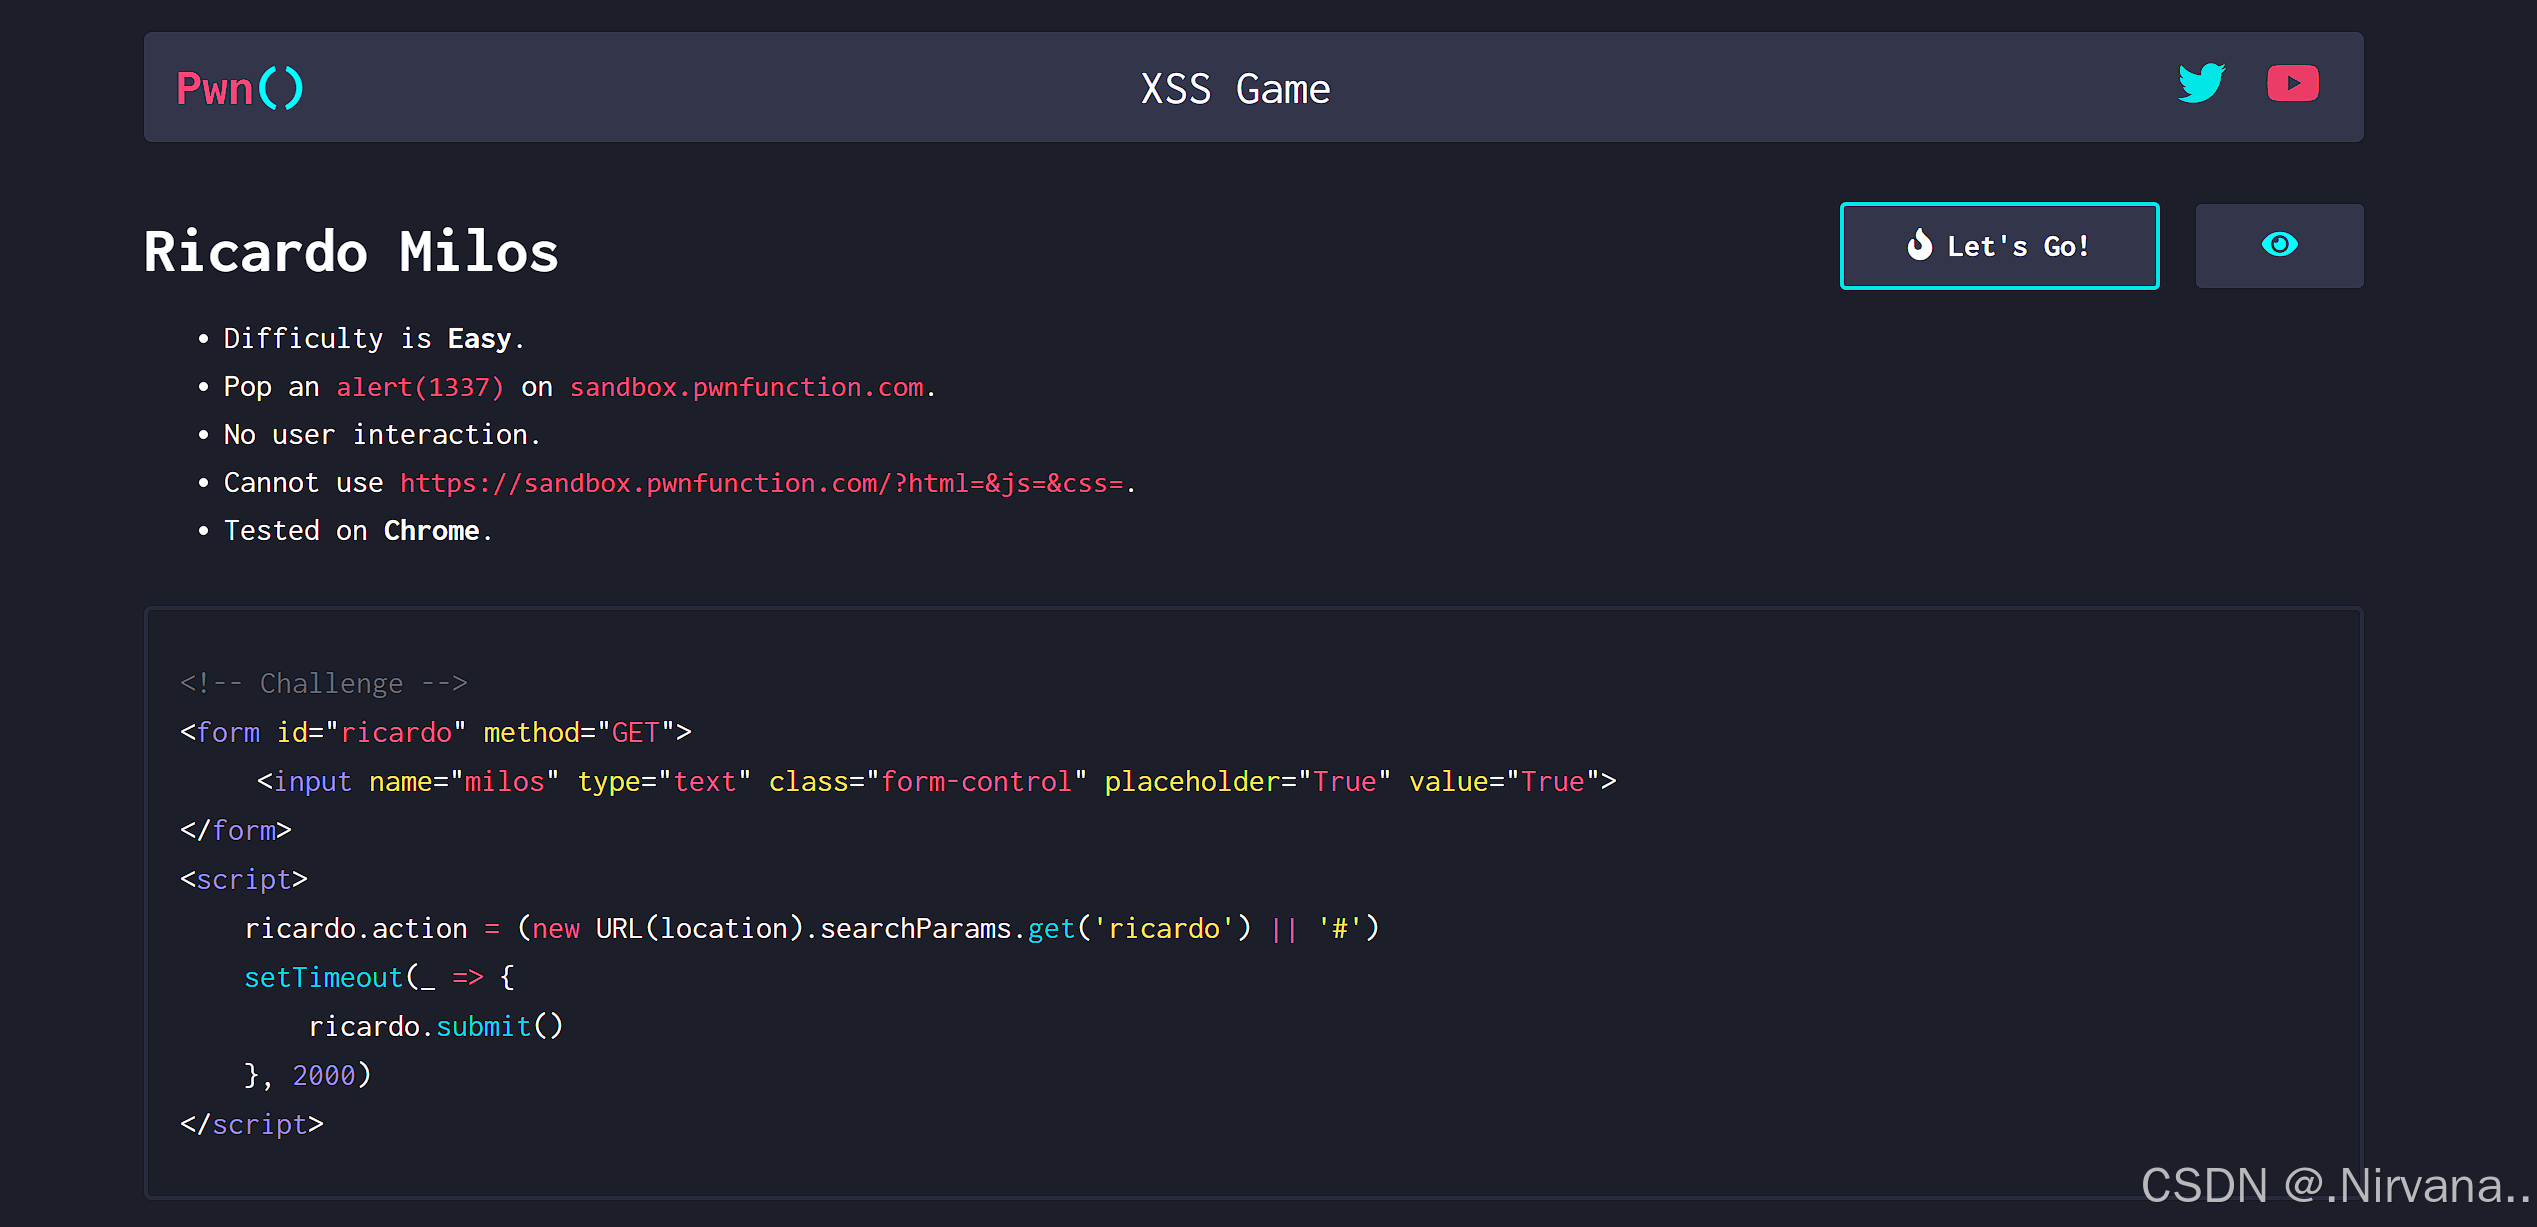Open the Twitter bird icon link

[x=2201, y=84]
